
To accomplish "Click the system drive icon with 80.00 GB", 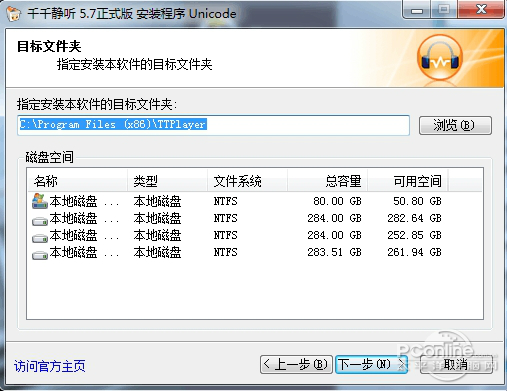I will click(40, 201).
